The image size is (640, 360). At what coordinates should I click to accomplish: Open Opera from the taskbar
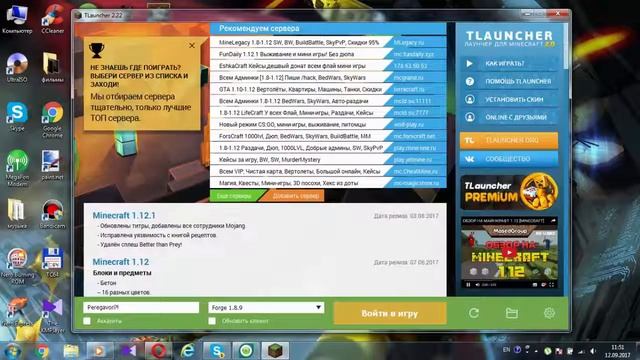pos(158,351)
